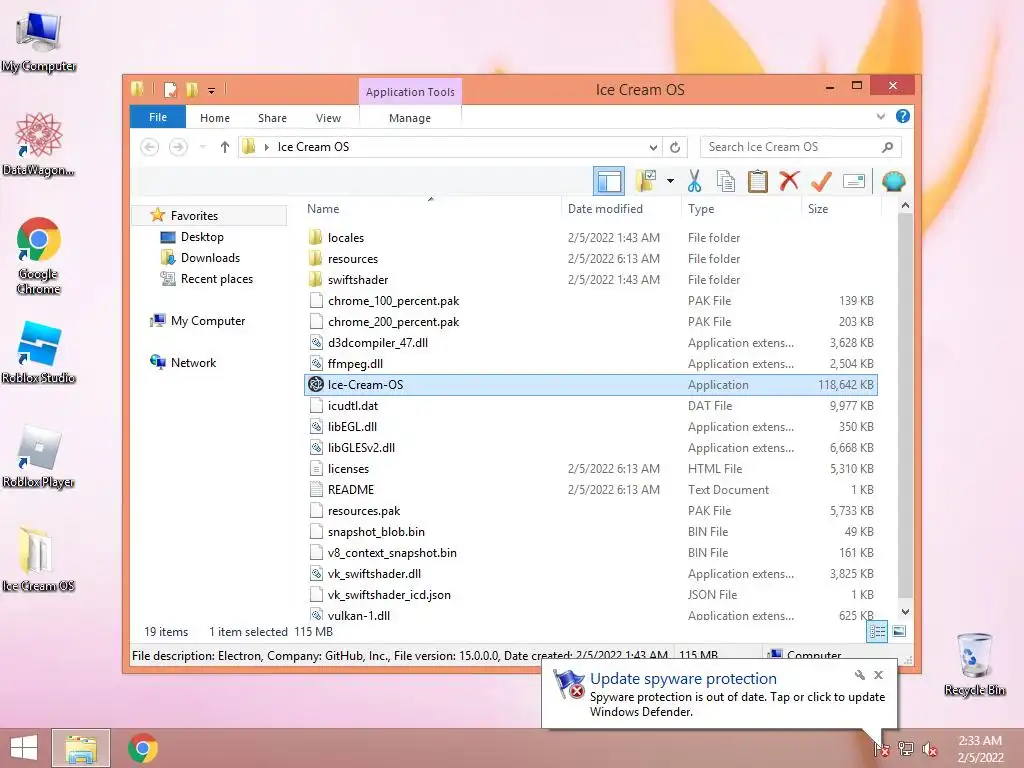Switch to details view button

coord(877,632)
